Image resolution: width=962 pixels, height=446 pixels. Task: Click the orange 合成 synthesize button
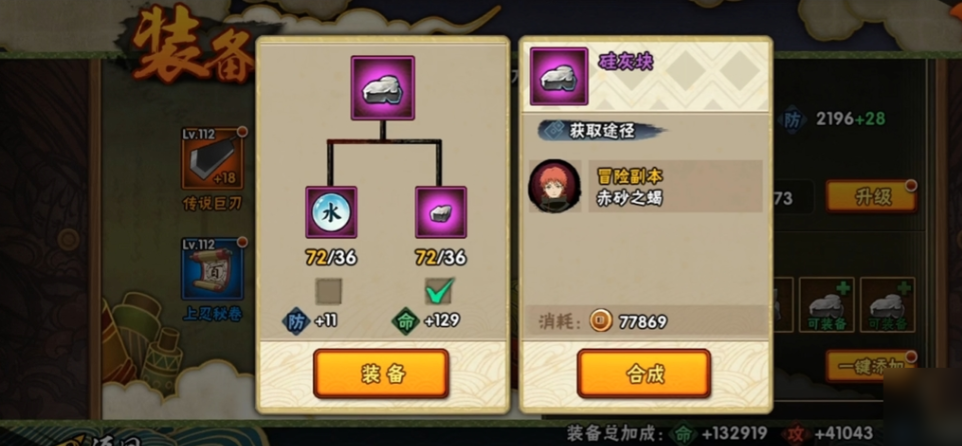644,374
